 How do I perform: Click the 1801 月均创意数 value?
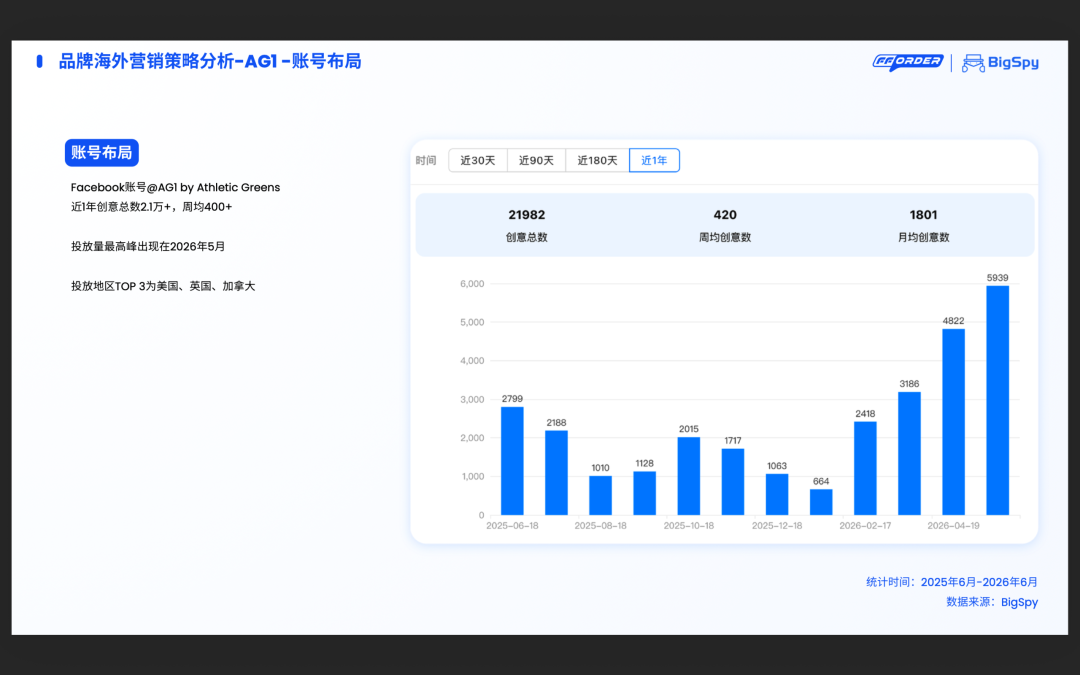924,215
